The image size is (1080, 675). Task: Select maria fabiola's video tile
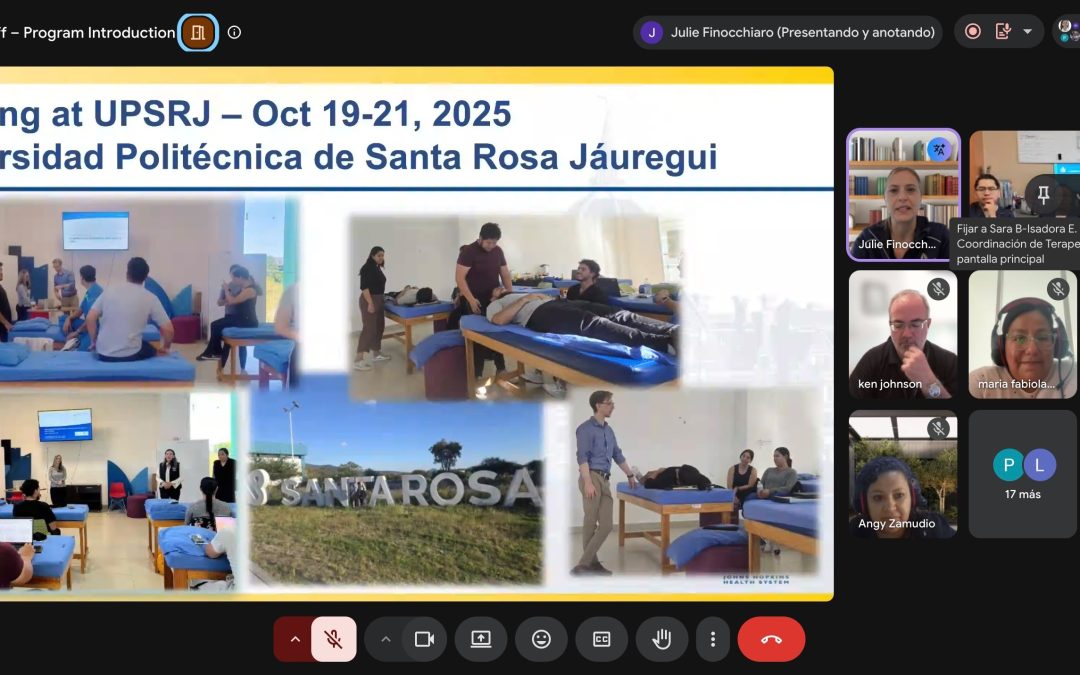(1022, 334)
